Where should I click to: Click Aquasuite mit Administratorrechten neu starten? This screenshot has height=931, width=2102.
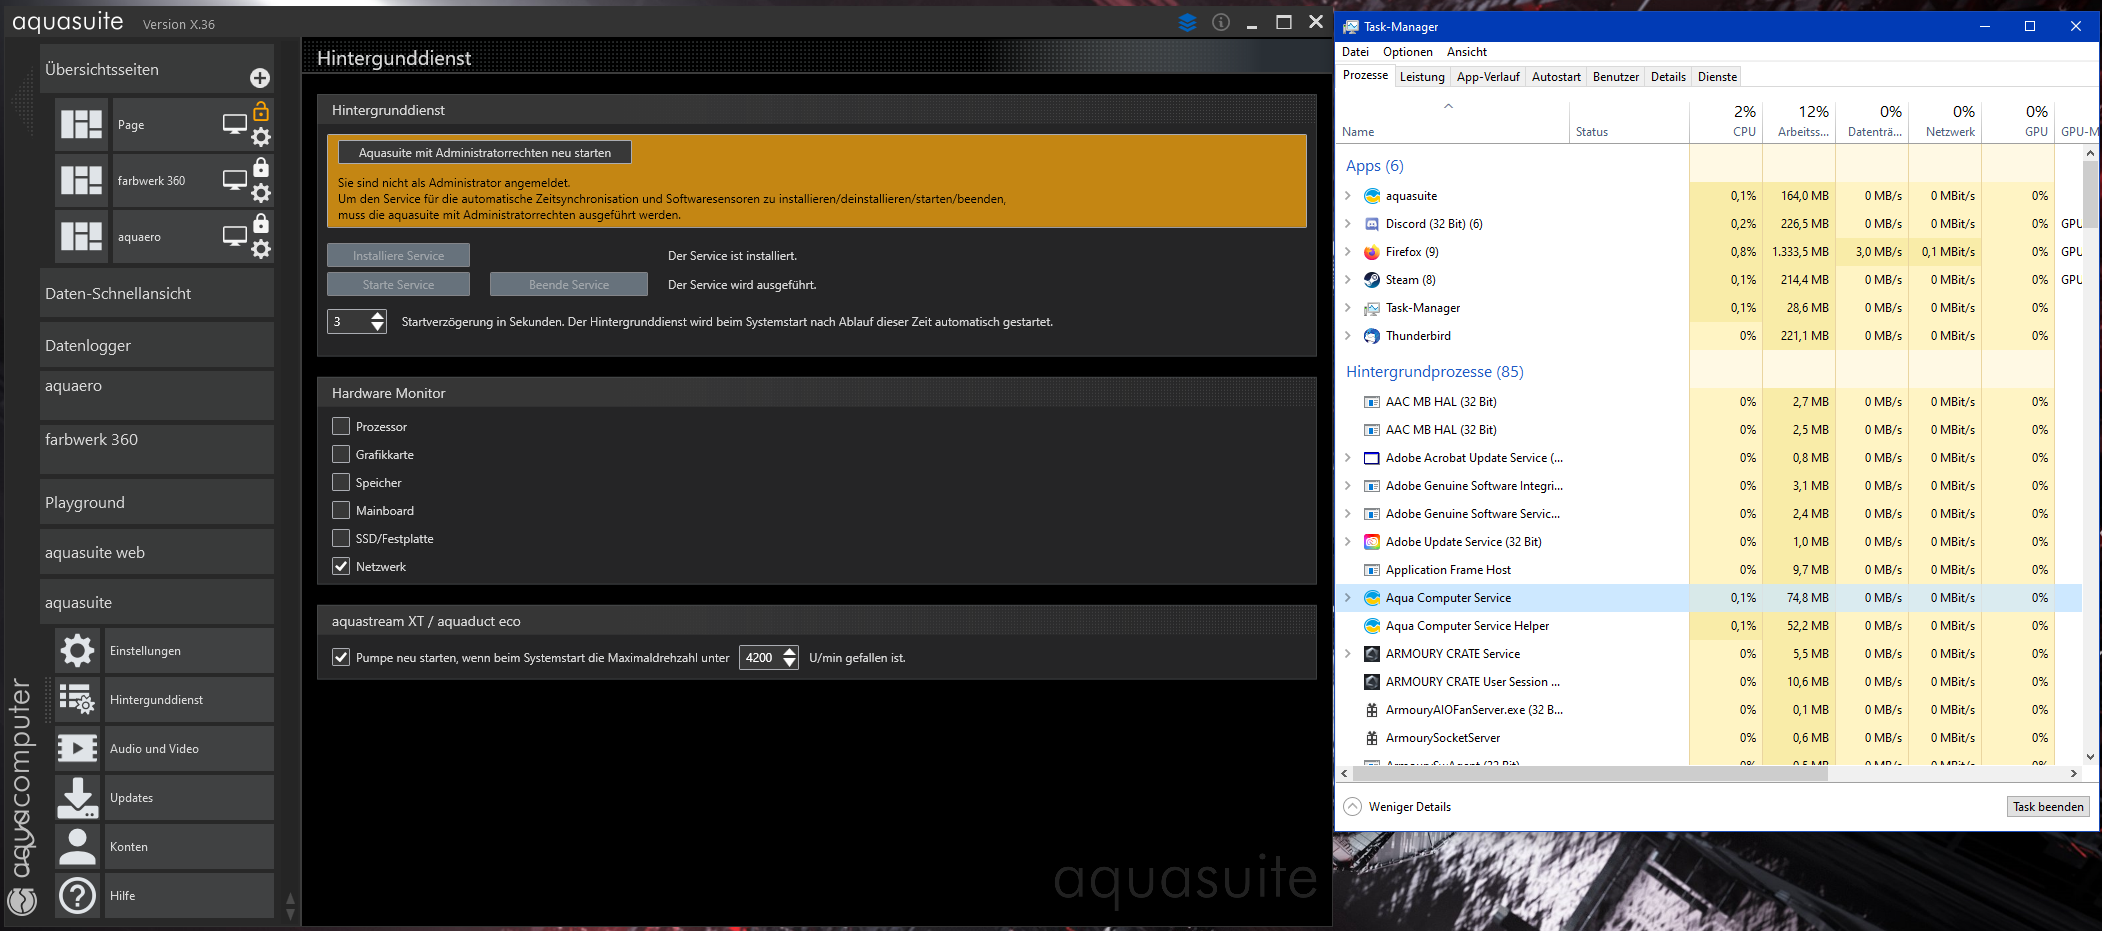(484, 153)
